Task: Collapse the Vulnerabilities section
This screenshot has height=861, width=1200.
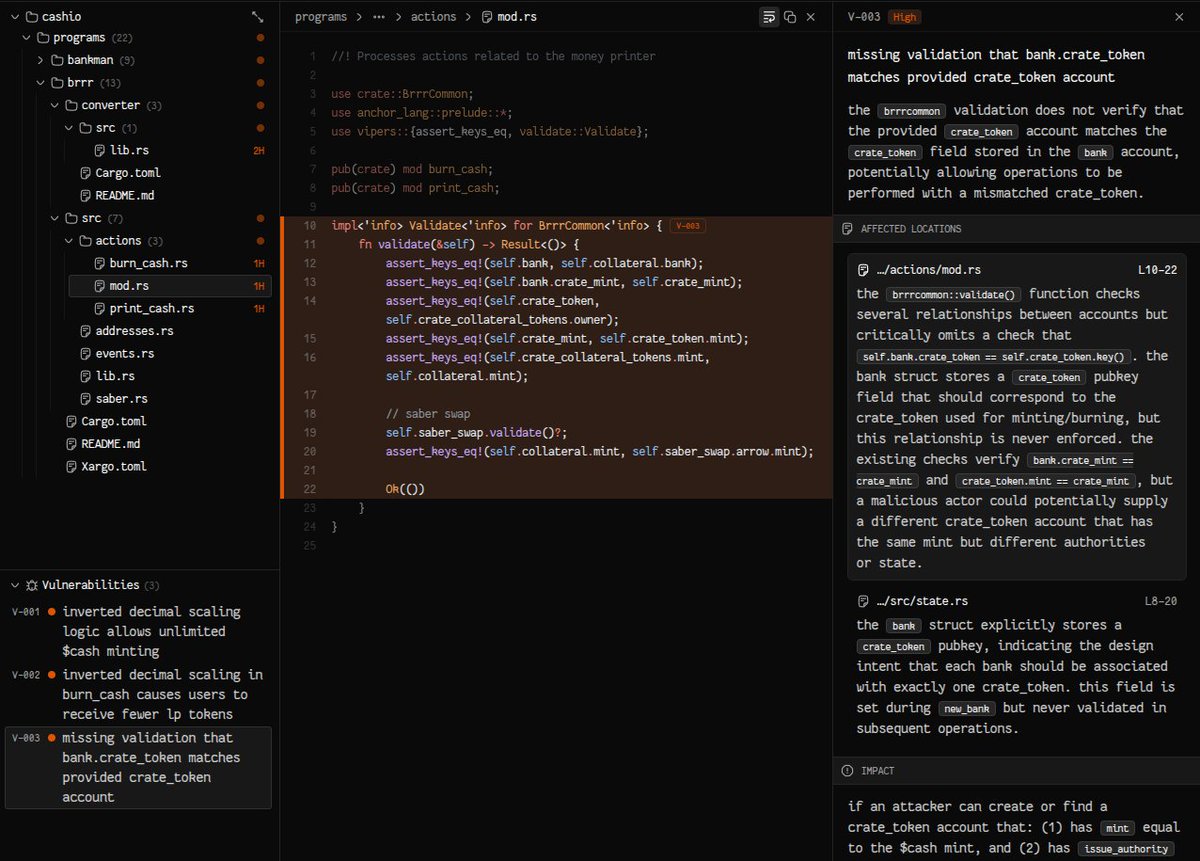Action: [x=15, y=585]
